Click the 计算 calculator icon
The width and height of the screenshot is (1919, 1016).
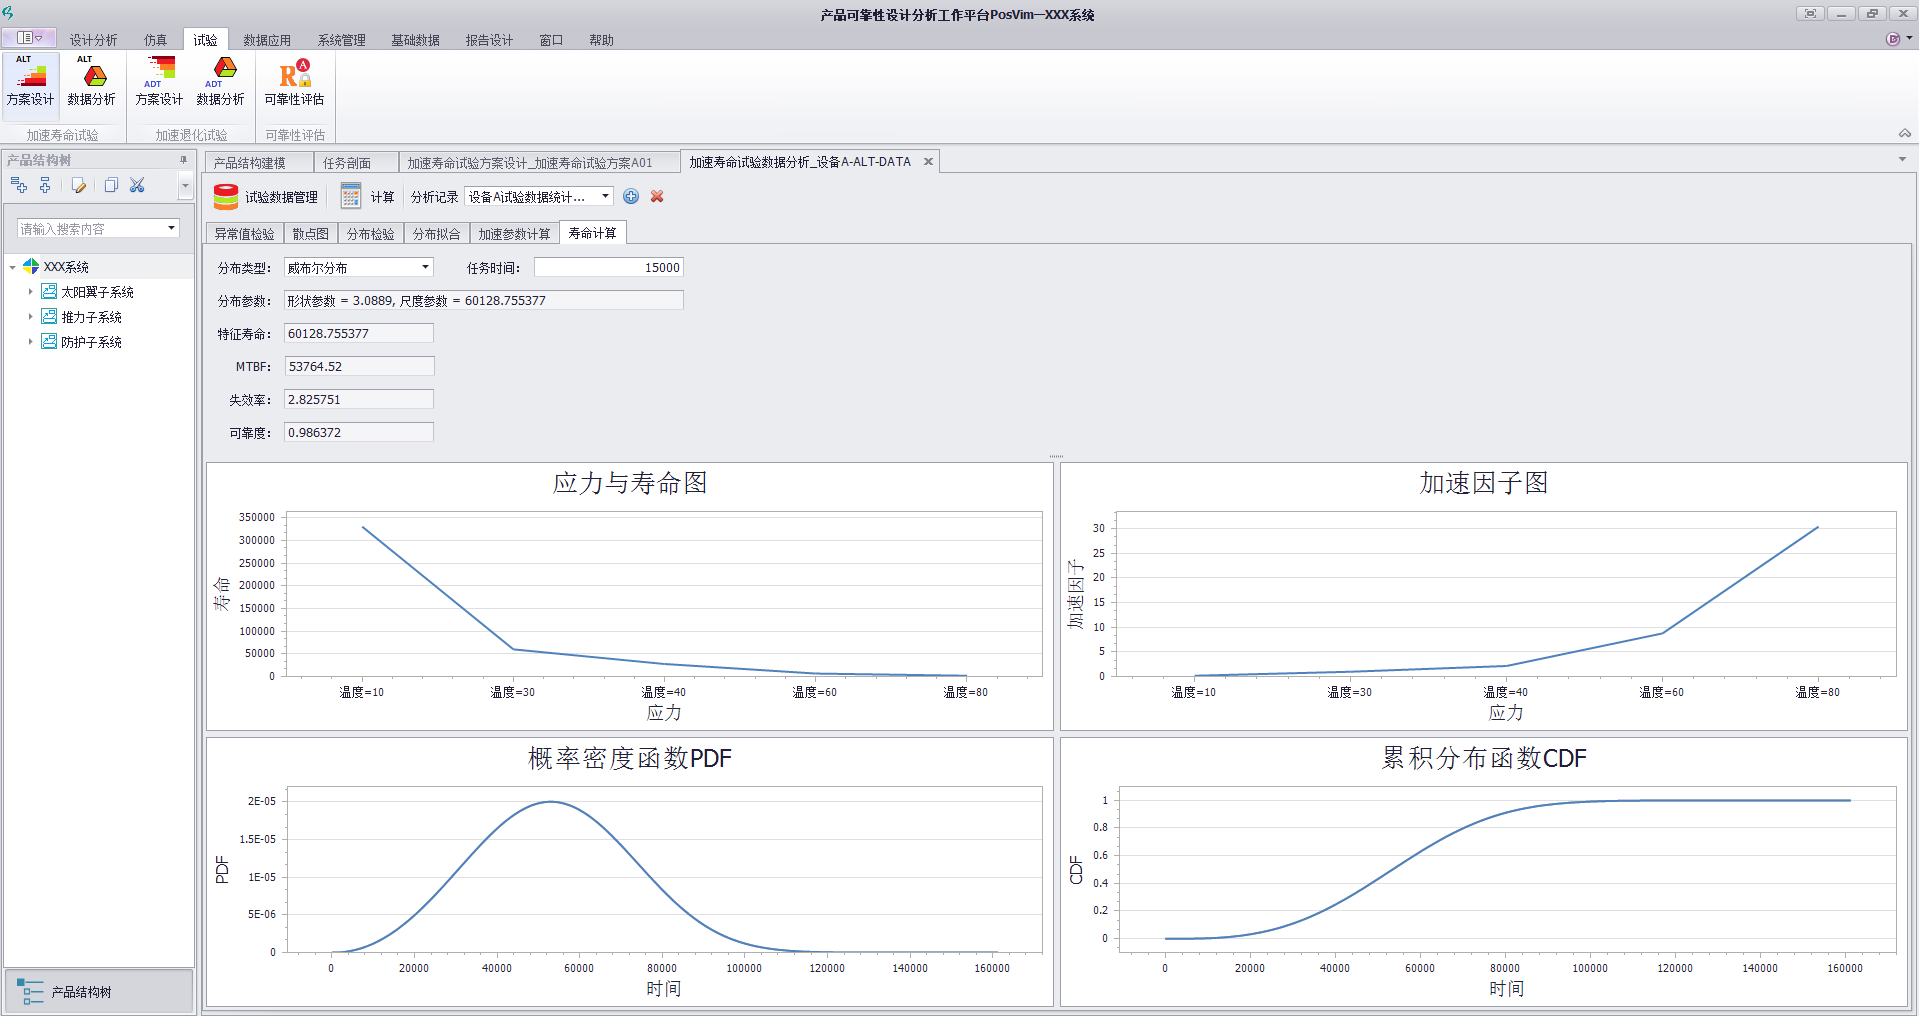pos(350,197)
